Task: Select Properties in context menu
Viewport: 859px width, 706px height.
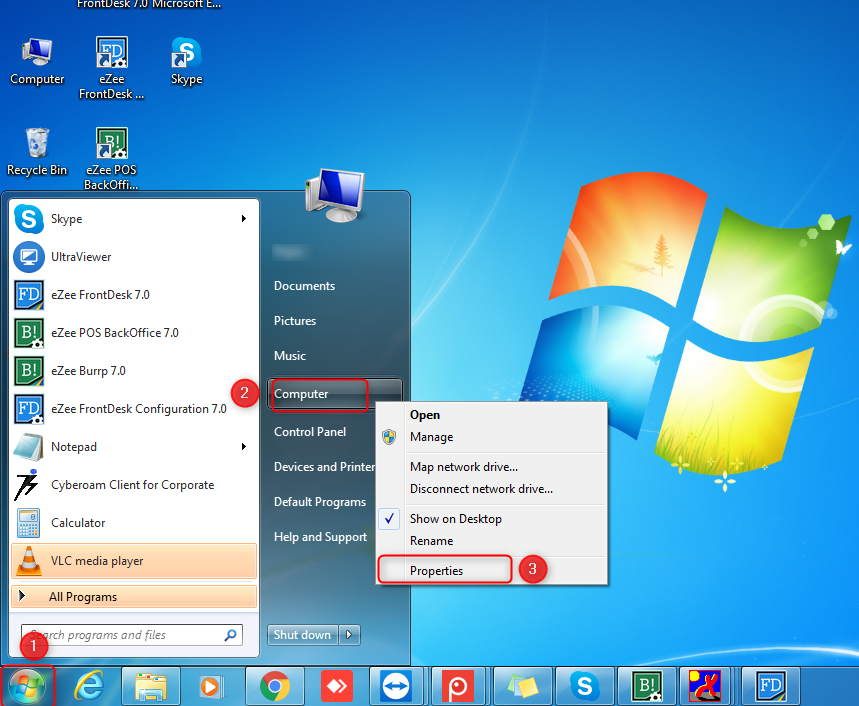Action: (491, 571)
